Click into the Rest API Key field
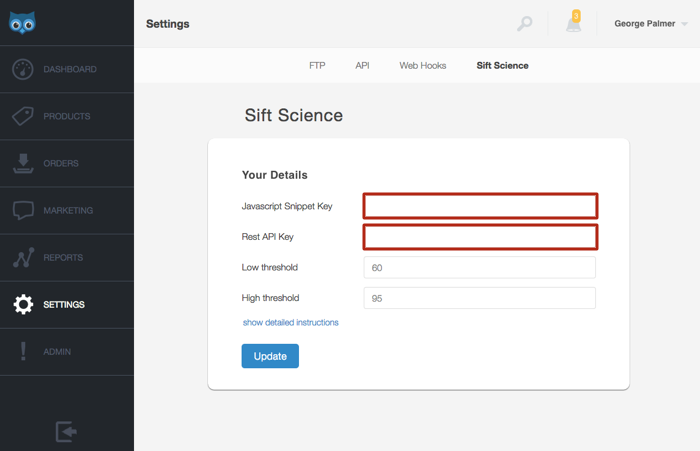The width and height of the screenshot is (700, 451). pyautogui.click(x=480, y=237)
